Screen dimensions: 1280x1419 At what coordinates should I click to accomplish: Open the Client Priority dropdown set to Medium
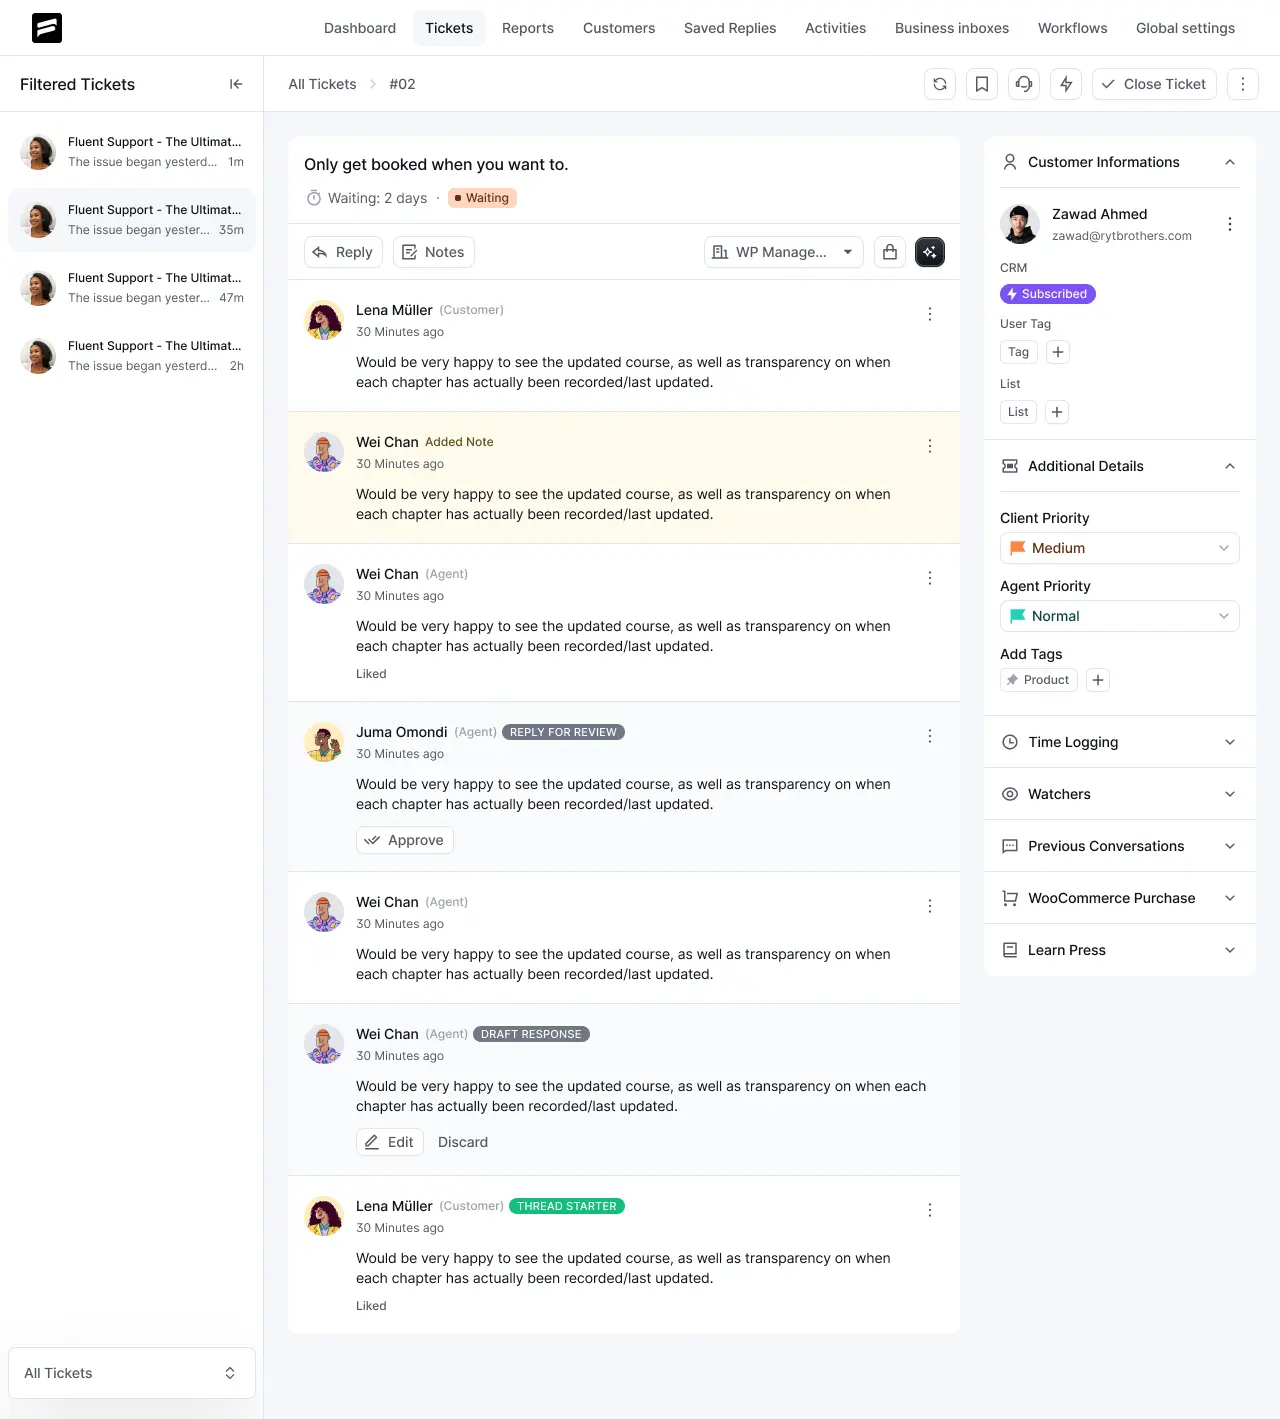[1119, 548]
